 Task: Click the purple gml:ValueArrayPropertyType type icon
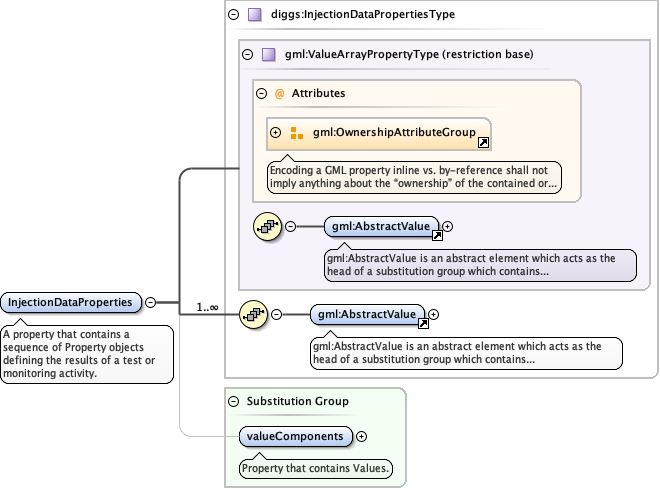pos(268,54)
